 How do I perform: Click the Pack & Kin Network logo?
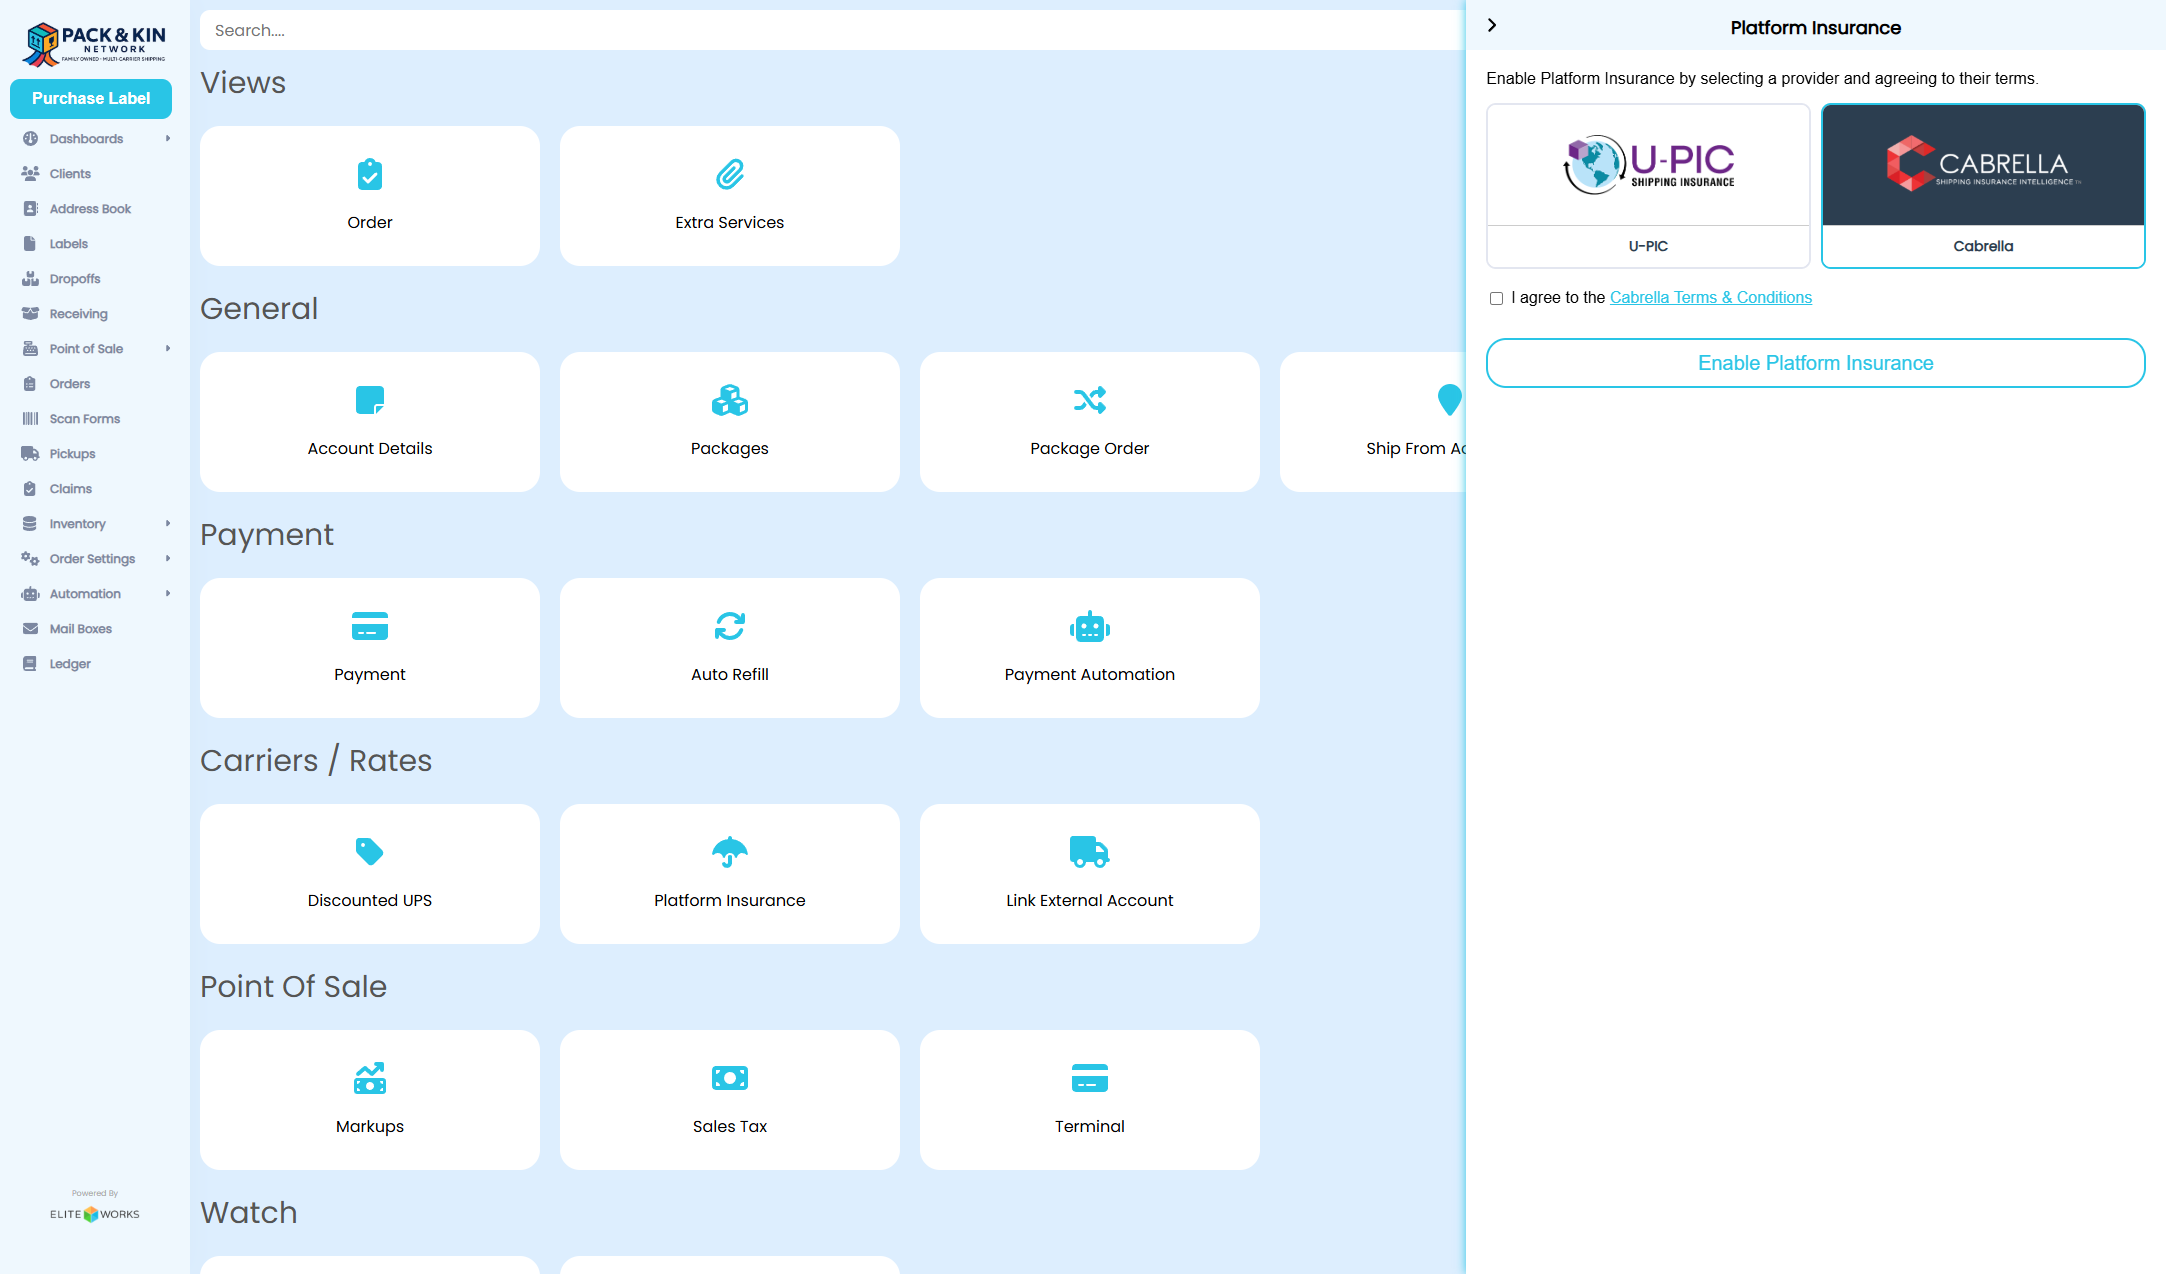94,43
